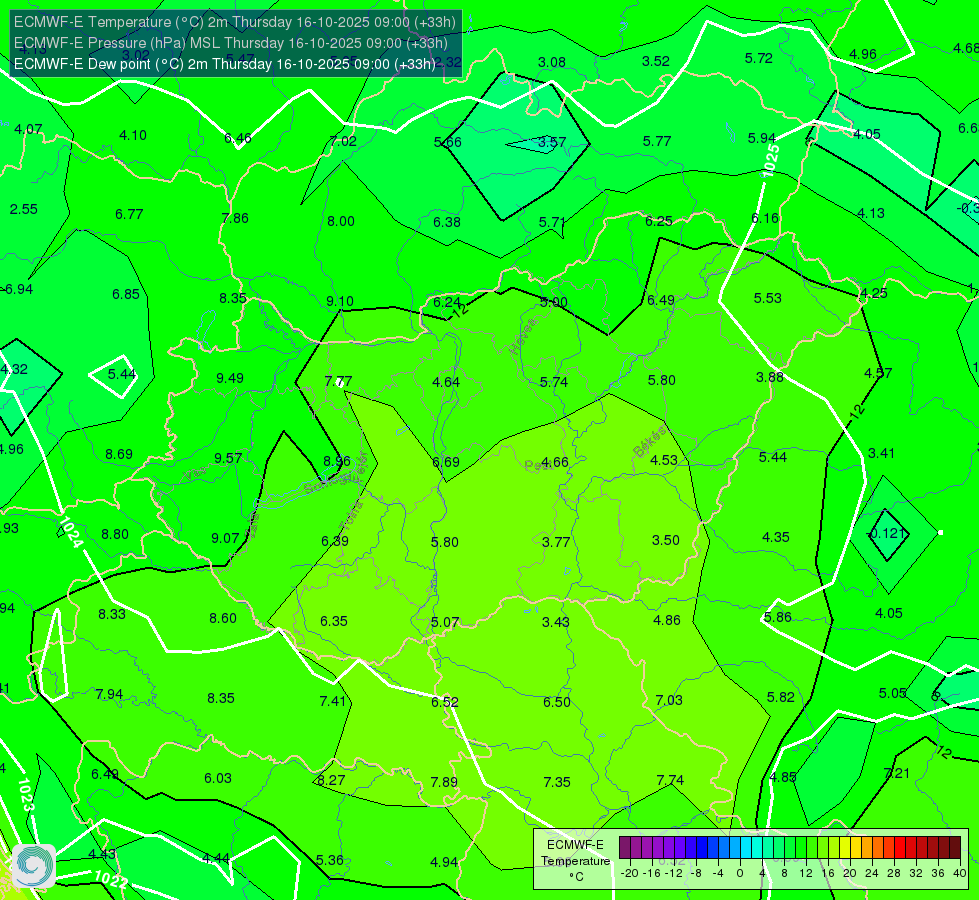
Task: Click the Tolna county label
Action: click(x=351, y=516)
